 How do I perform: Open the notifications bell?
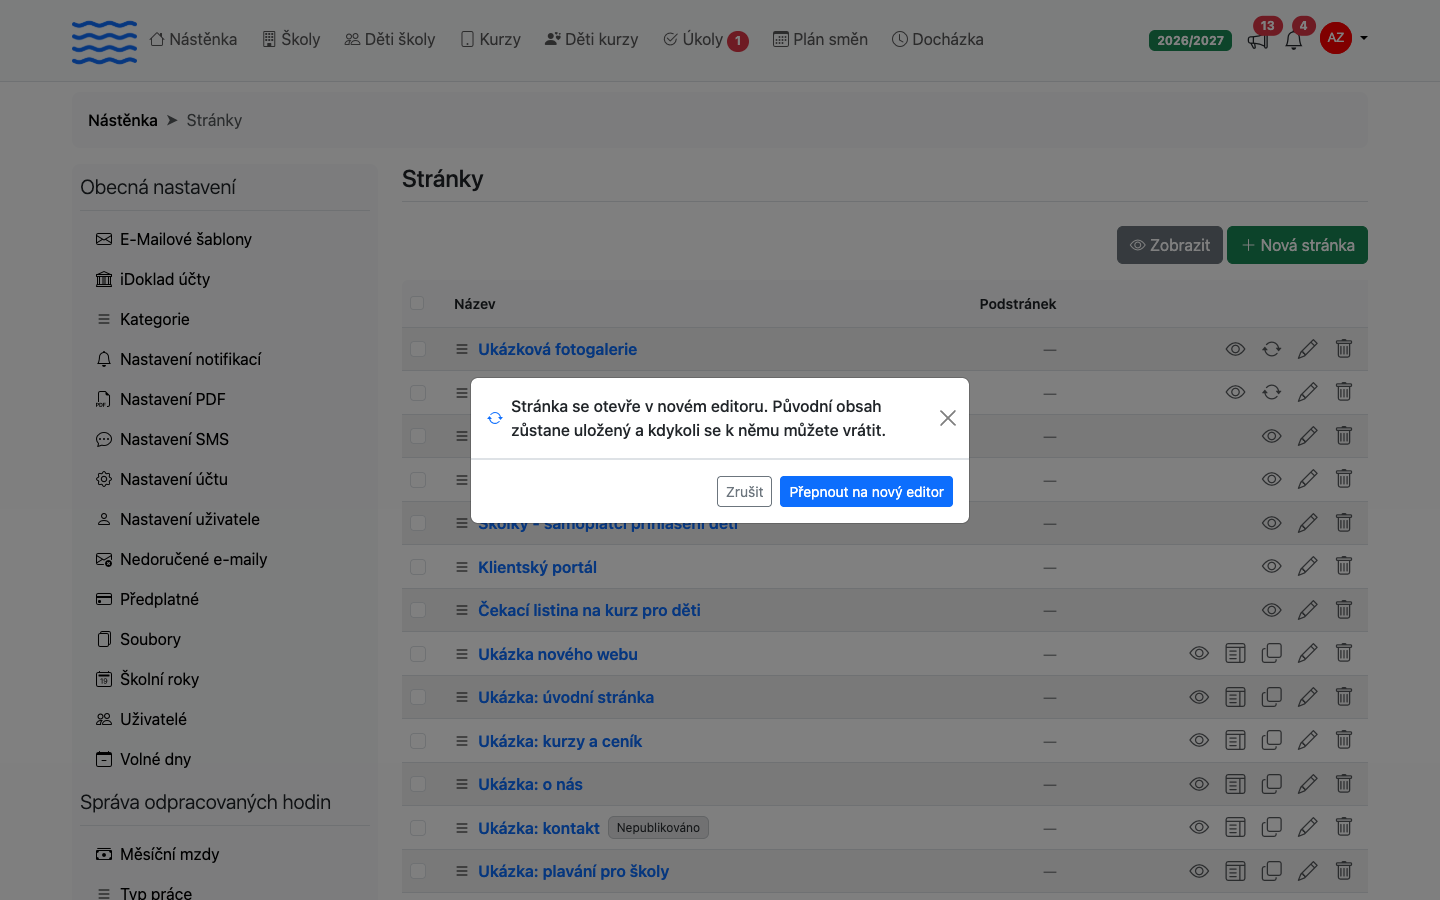click(x=1294, y=40)
